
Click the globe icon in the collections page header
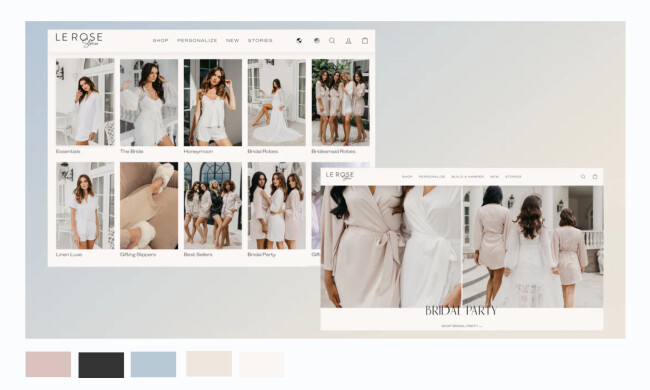coord(299,41)
